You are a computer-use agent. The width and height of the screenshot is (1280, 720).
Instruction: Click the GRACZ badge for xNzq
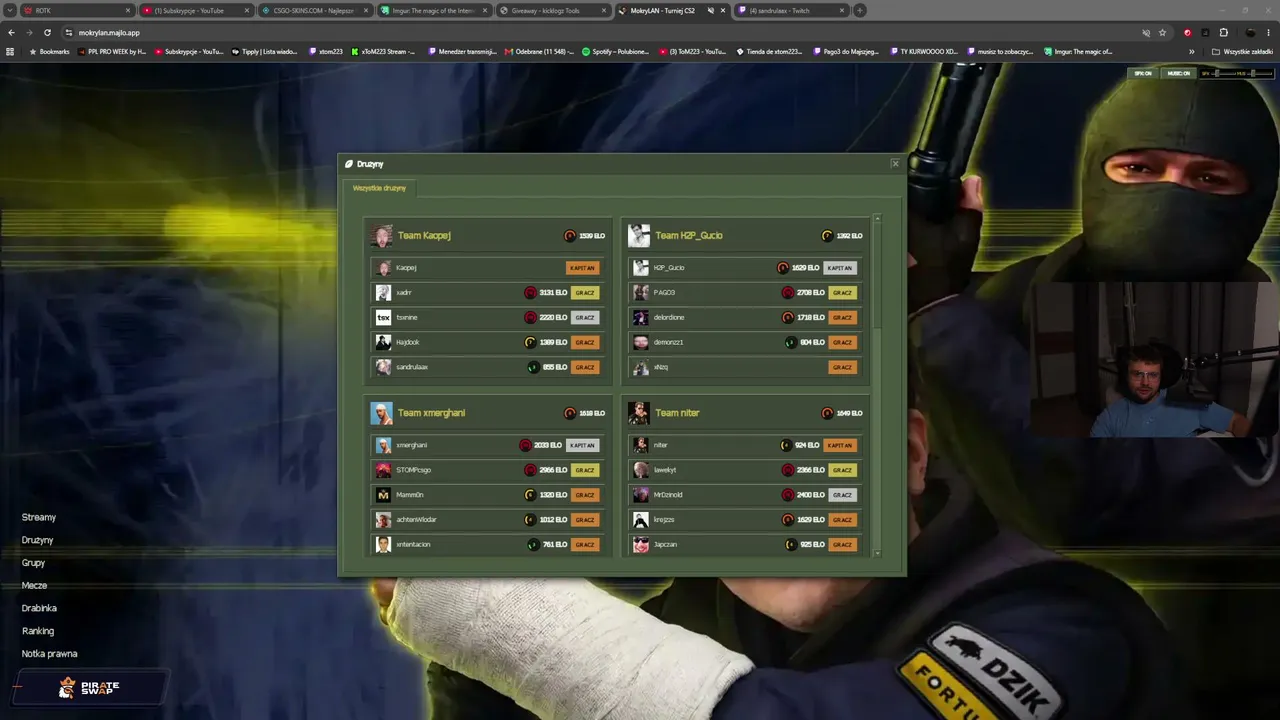point(843,368)
